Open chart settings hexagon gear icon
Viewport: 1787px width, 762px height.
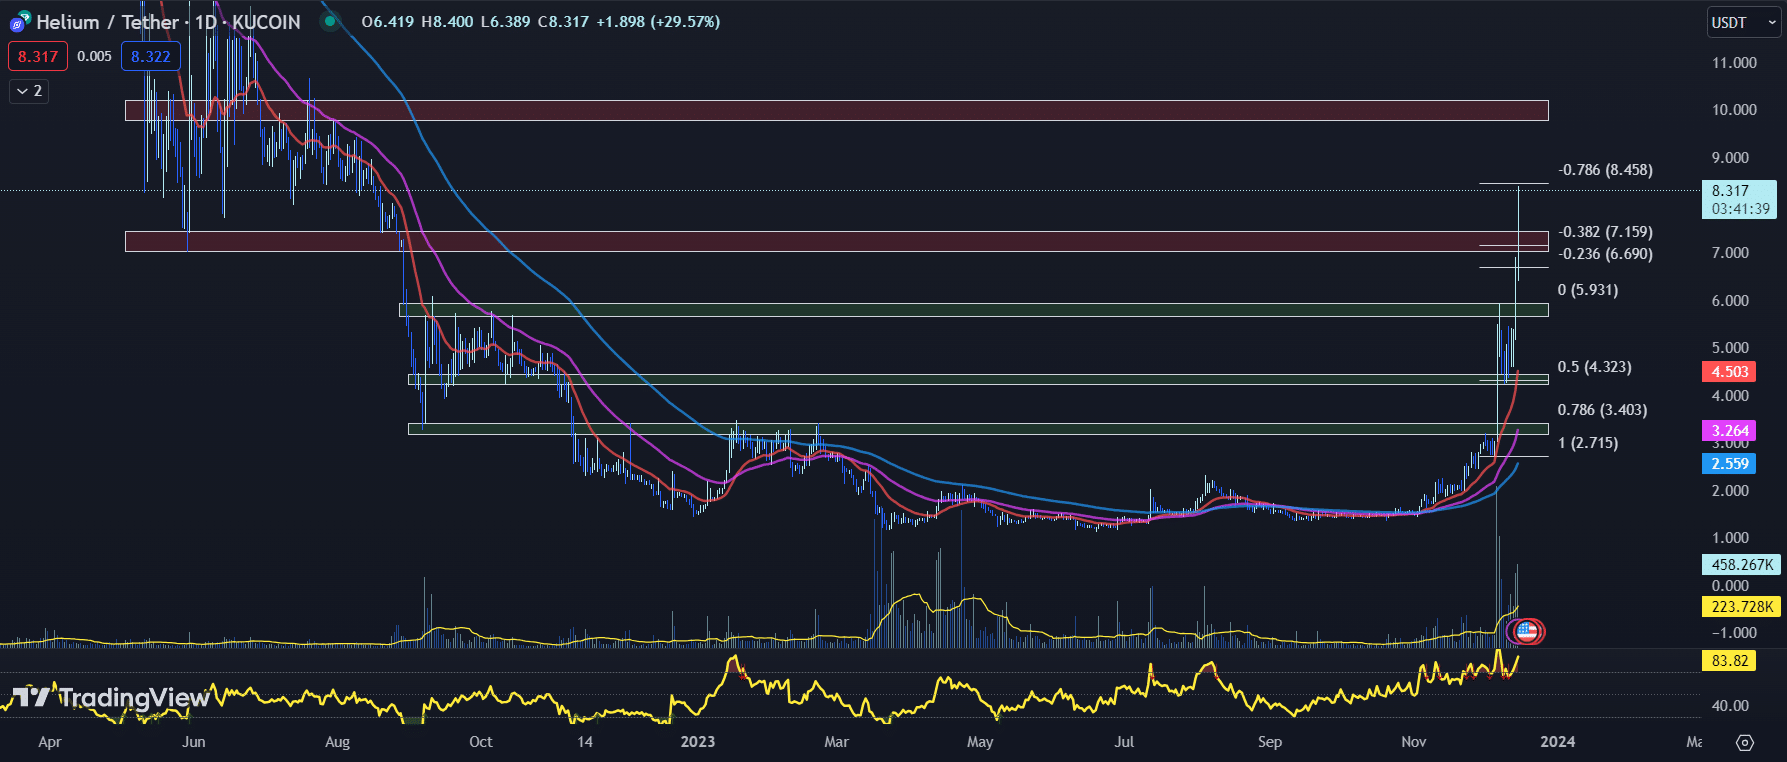[1745, 742]
